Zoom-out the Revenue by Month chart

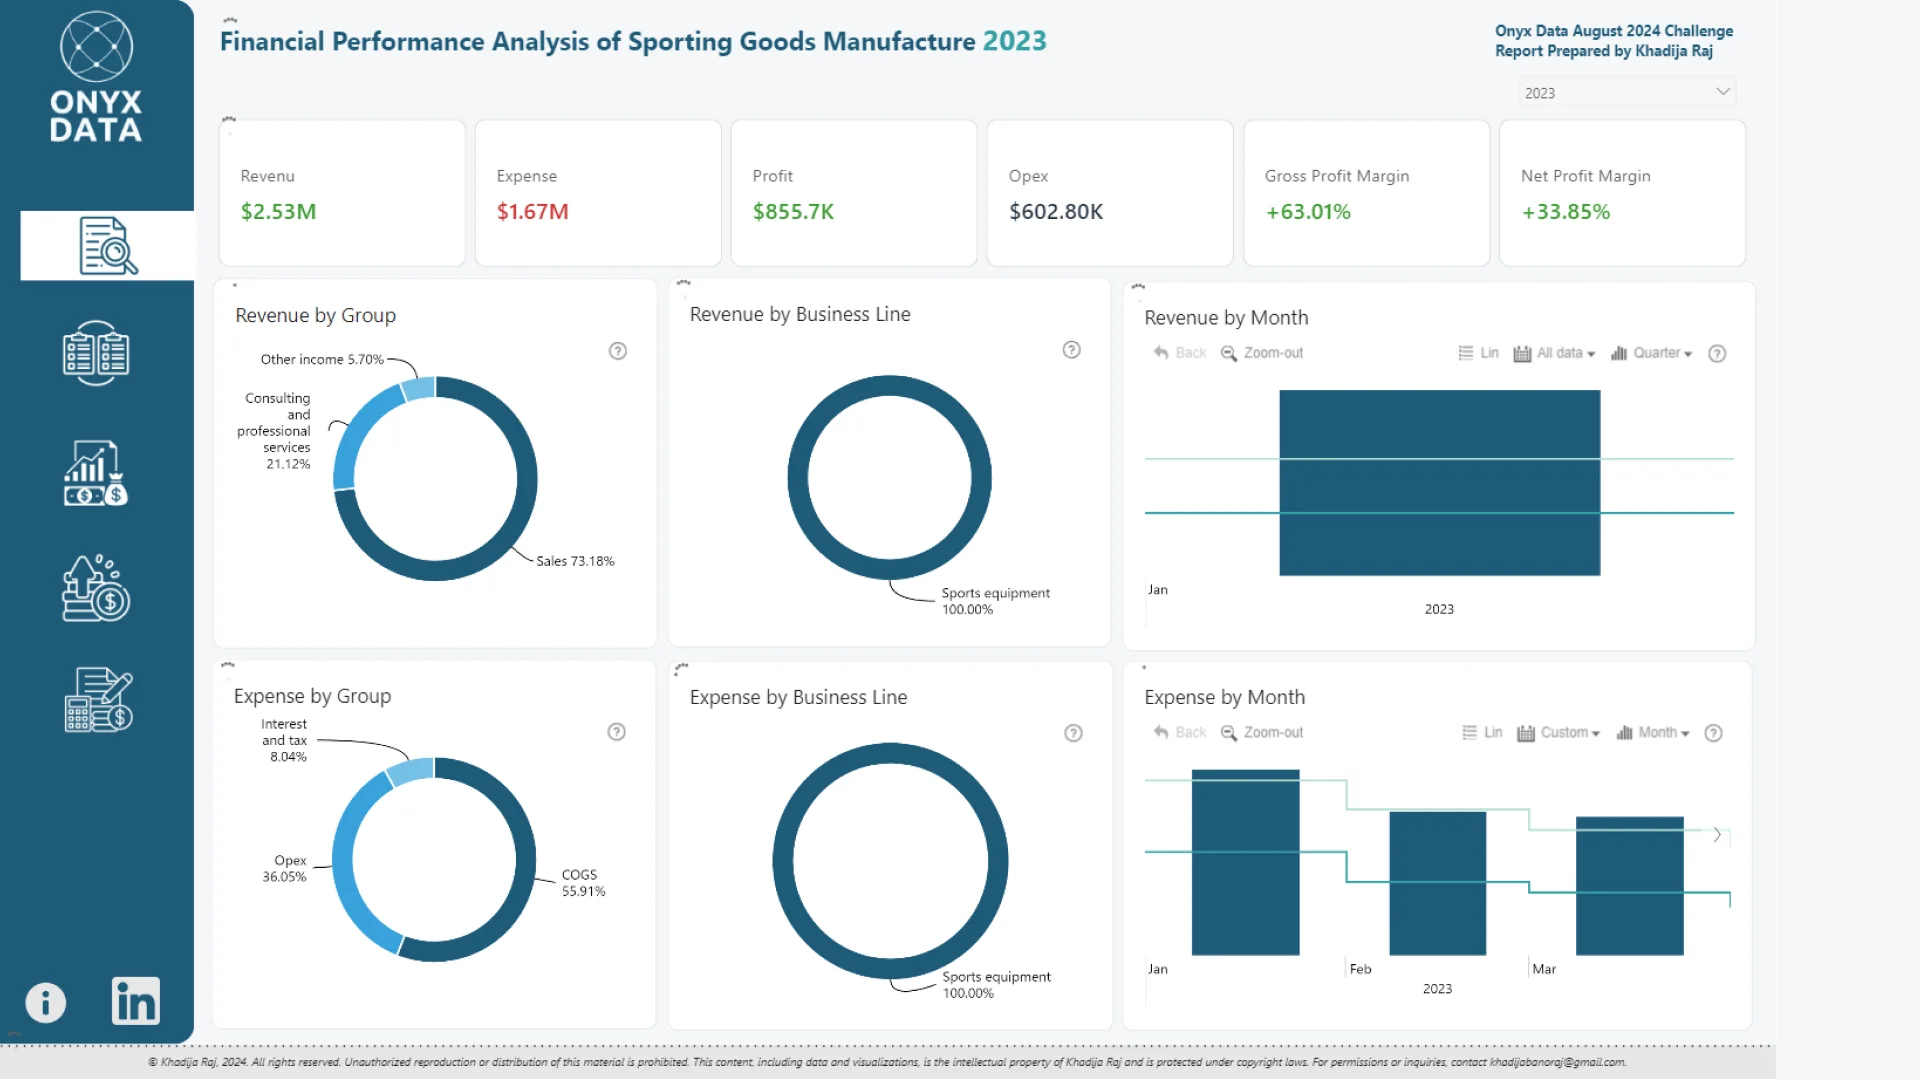[x=1262, y=353]
